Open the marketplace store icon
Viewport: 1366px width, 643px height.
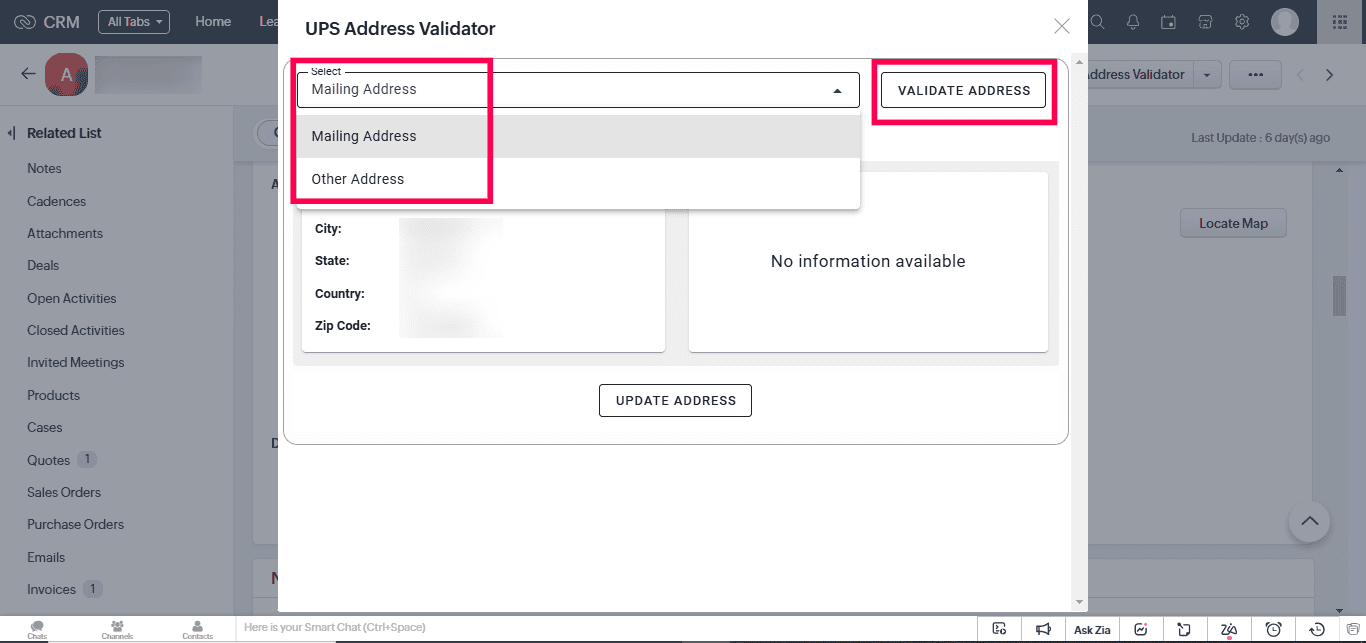click(1205, 22)
